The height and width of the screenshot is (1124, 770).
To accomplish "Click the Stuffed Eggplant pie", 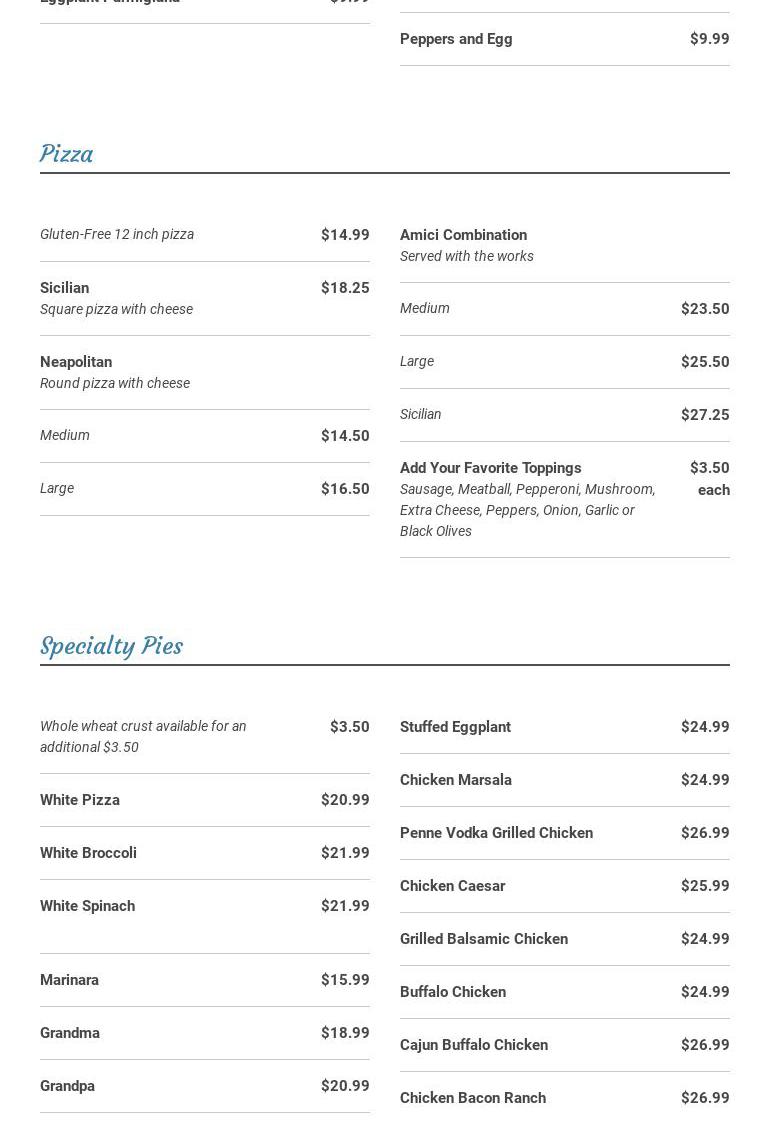I will [x=455, y=727].
